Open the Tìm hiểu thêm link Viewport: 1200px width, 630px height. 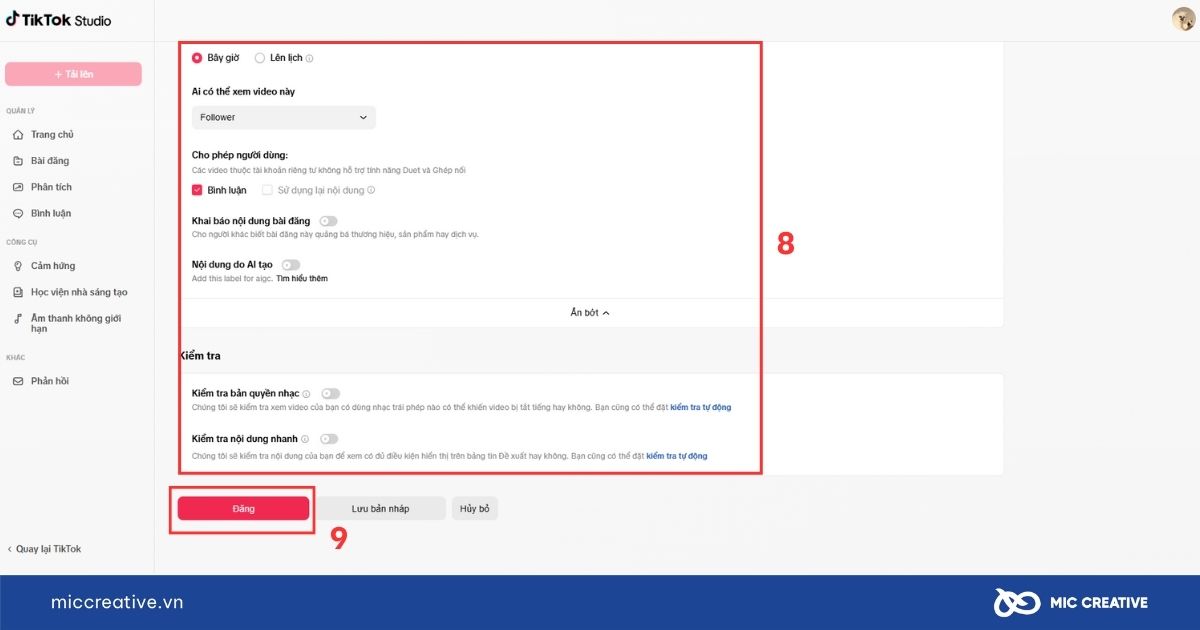pos(302,278)
